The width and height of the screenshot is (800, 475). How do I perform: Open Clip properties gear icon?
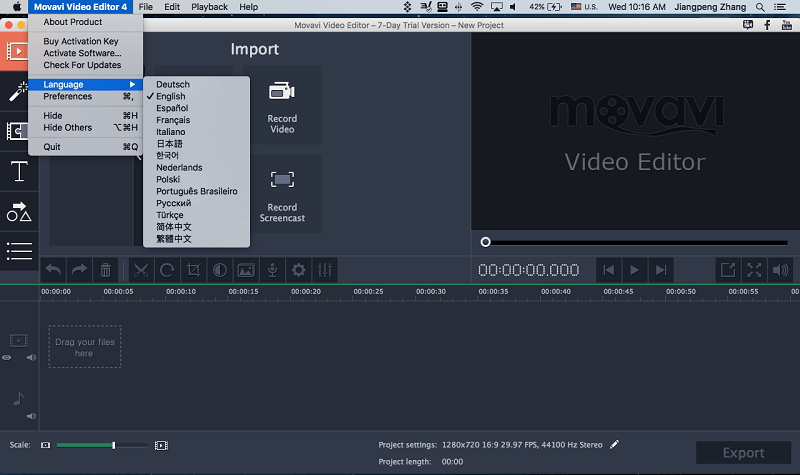pos(298,270)
